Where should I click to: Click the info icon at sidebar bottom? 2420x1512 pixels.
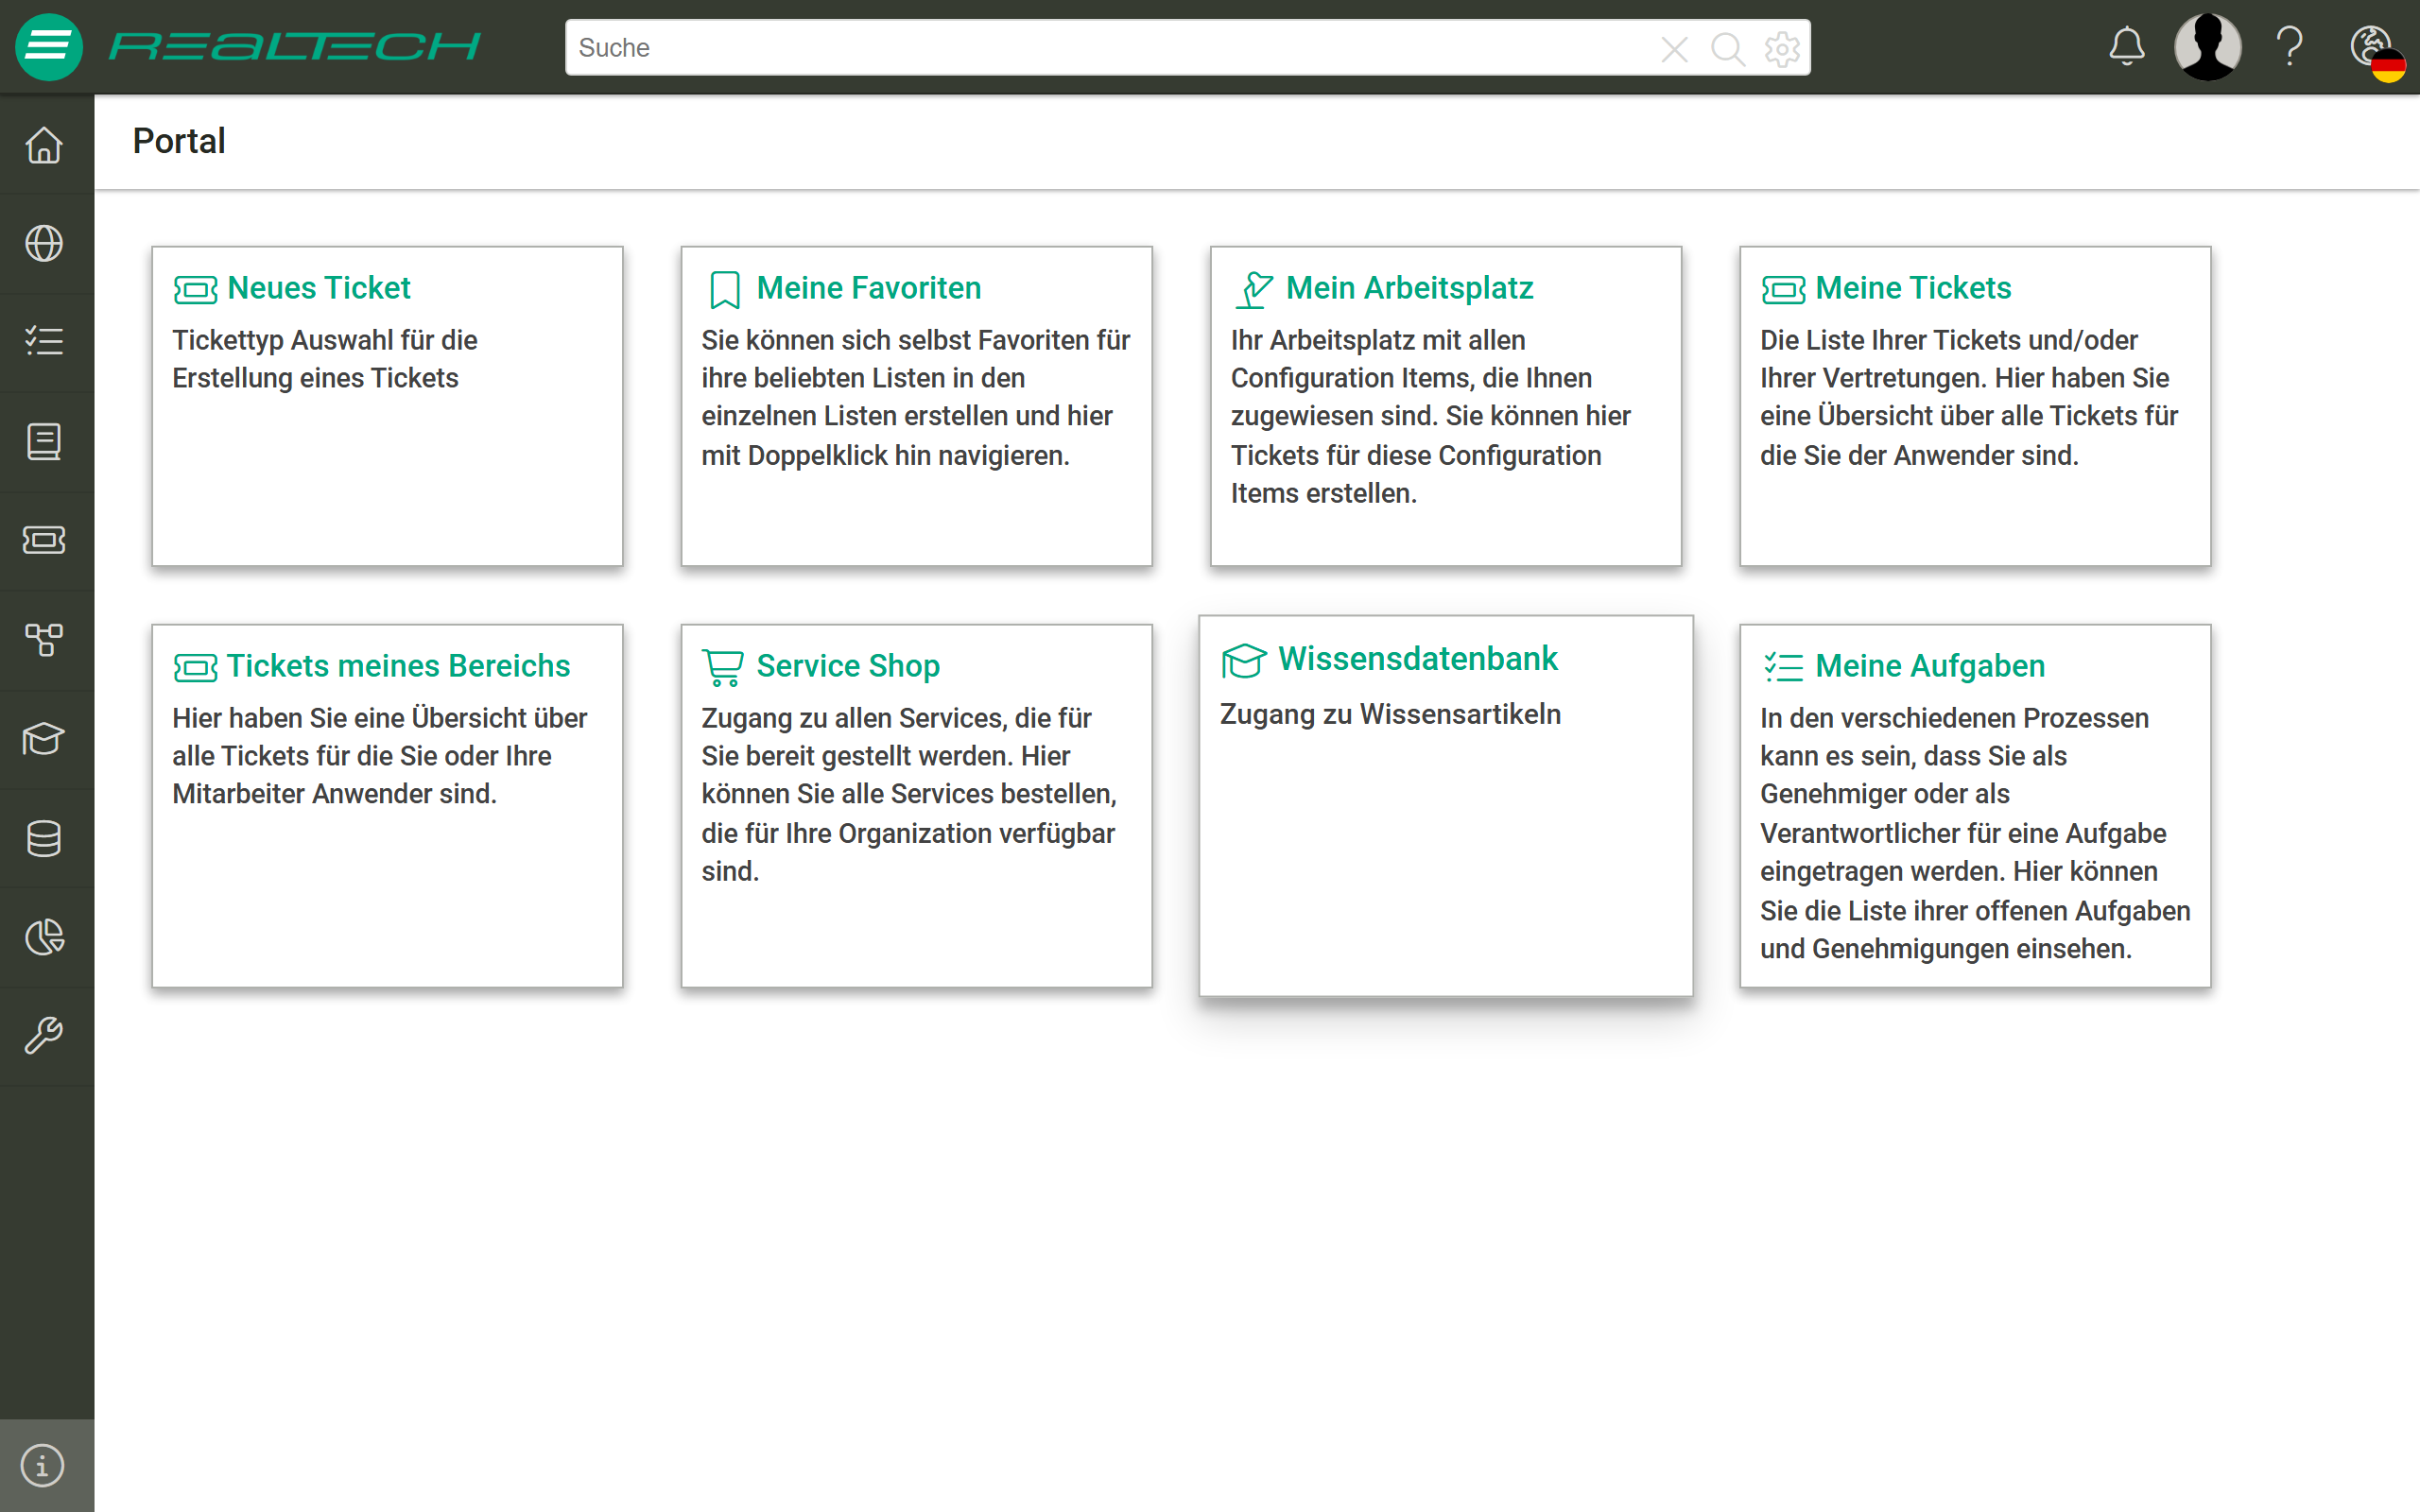(42, 1466)
